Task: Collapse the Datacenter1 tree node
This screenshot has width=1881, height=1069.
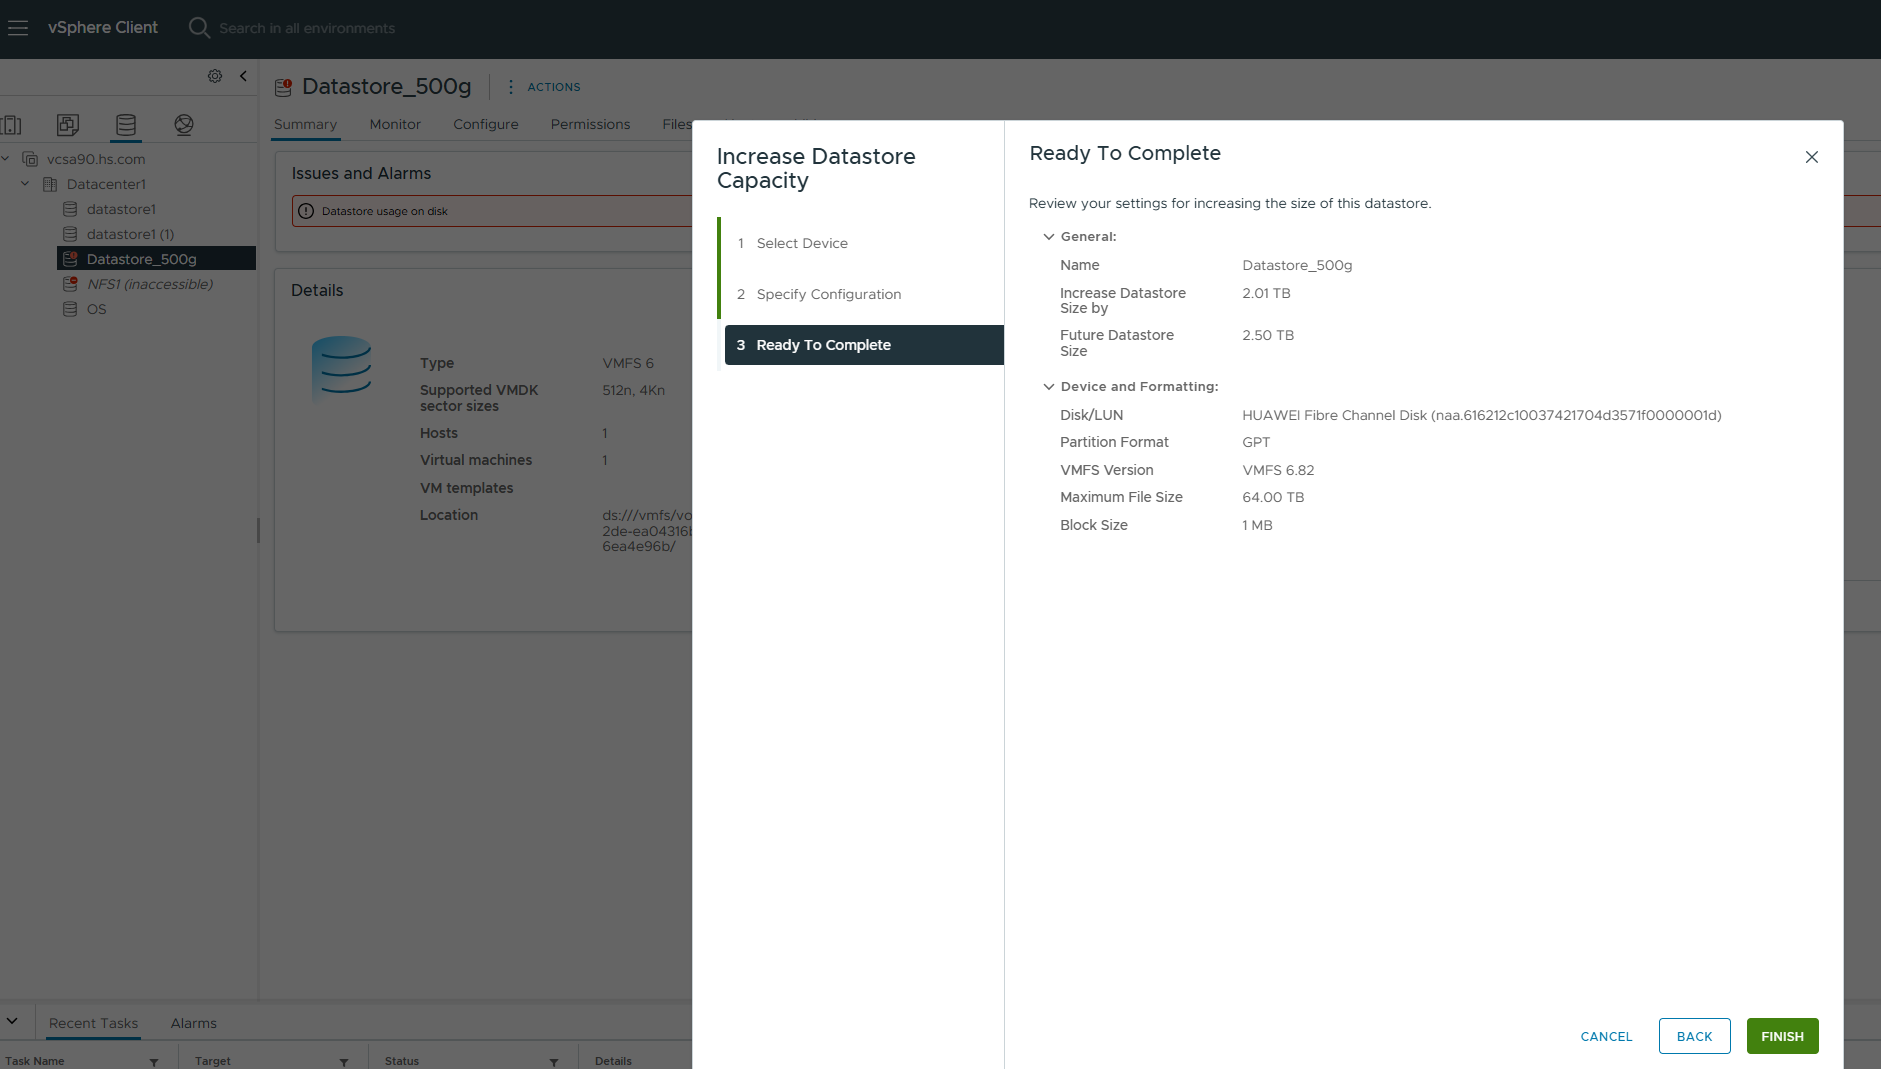Action: click(25, 184)
